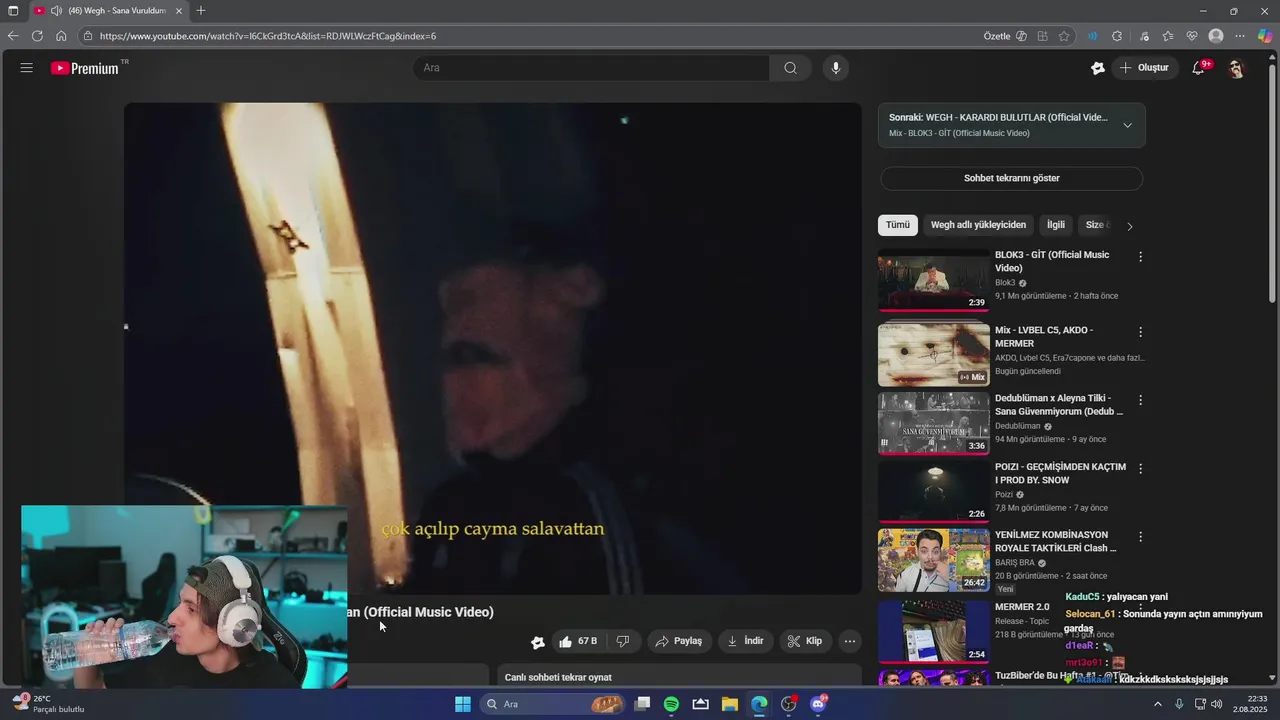1280x720 pixels.
Task: Click the YouTube search magnifier button
Action: pyautogui.click(x=790, y=68)
